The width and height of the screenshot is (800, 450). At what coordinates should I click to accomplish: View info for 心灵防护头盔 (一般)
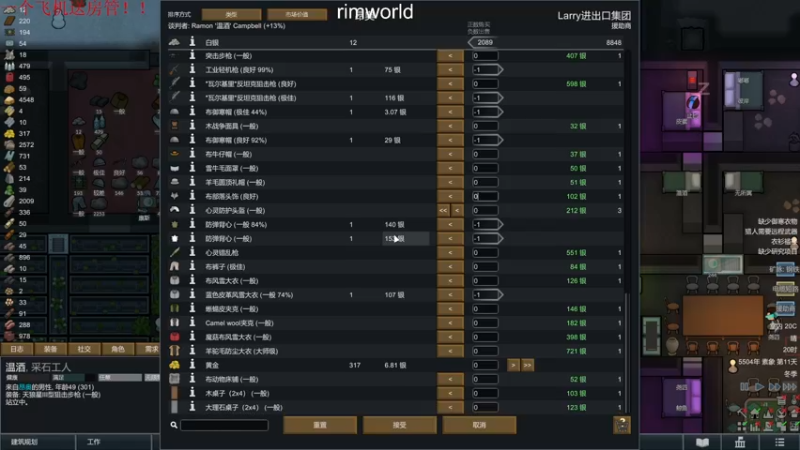192,210
